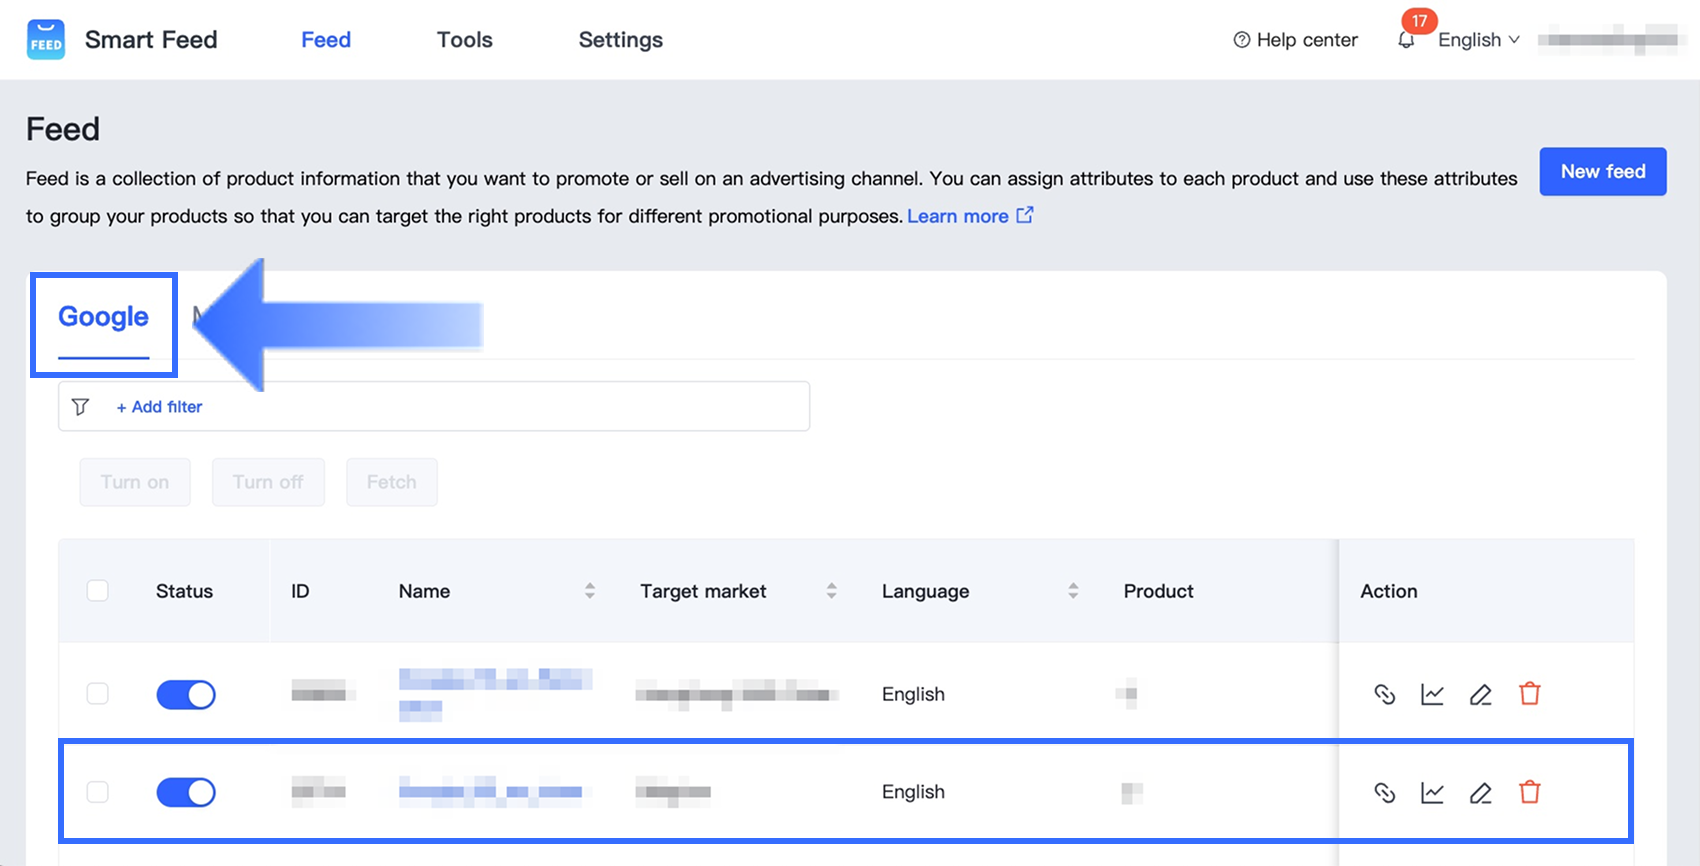Open the Tools menu
The width and height of the screenshot is (1700, 866).
click(x=465, y=40)
